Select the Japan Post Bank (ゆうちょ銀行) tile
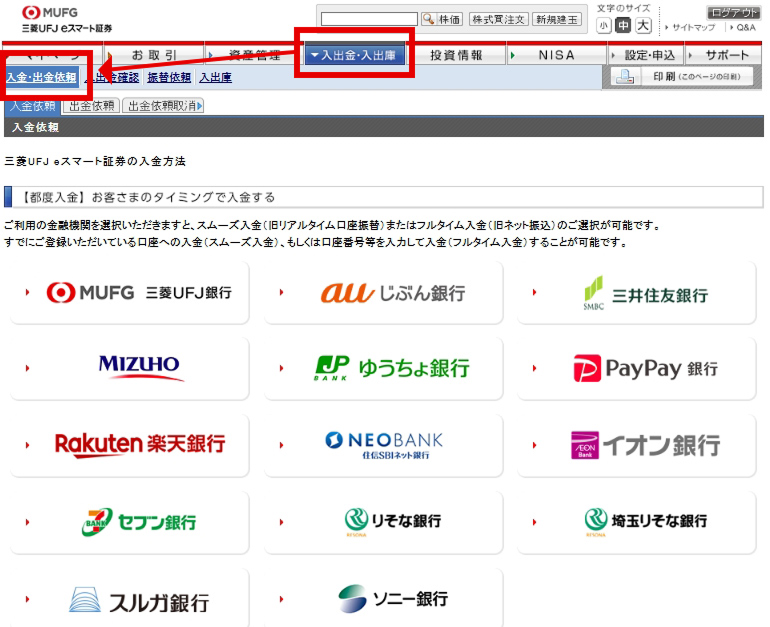This screenshot has width=770, height=627. [384, 368]
